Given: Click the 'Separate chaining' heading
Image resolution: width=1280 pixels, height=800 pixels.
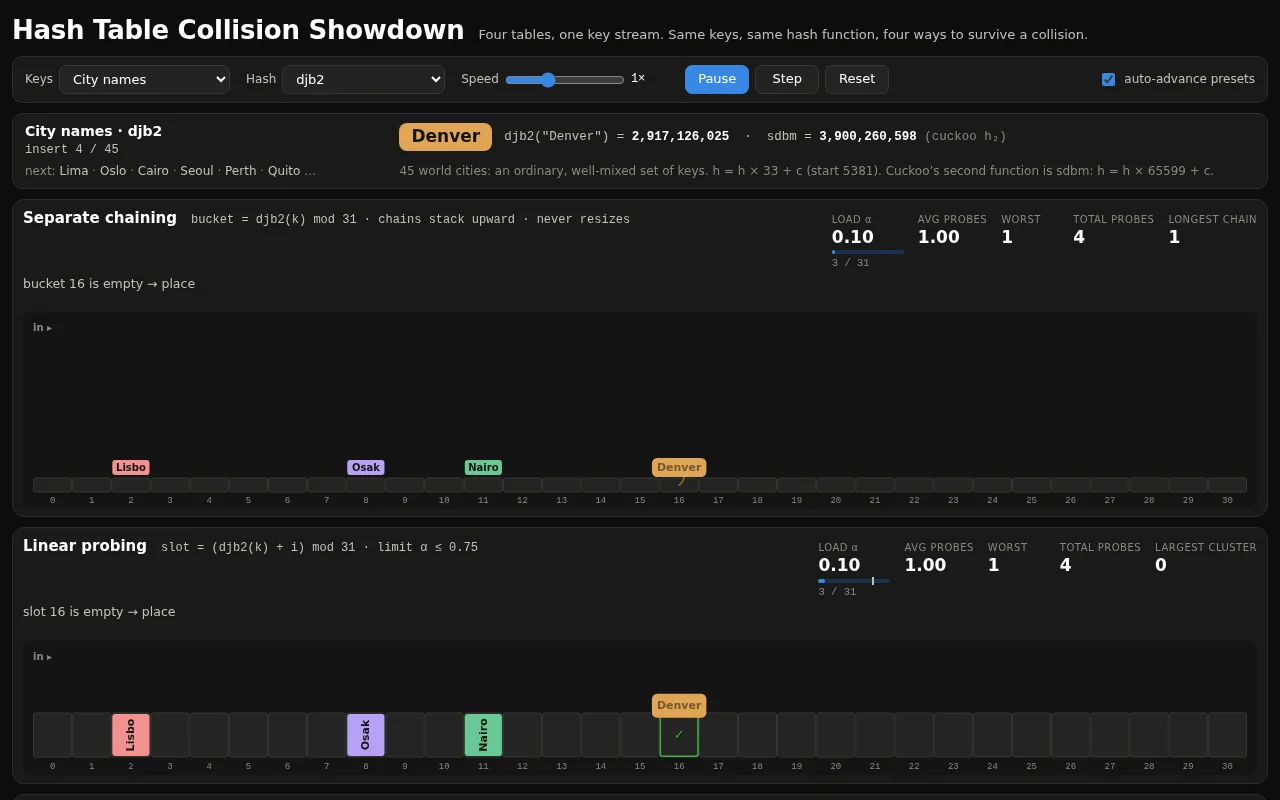Looking at the screenshot, I should (x=100, y=218).
